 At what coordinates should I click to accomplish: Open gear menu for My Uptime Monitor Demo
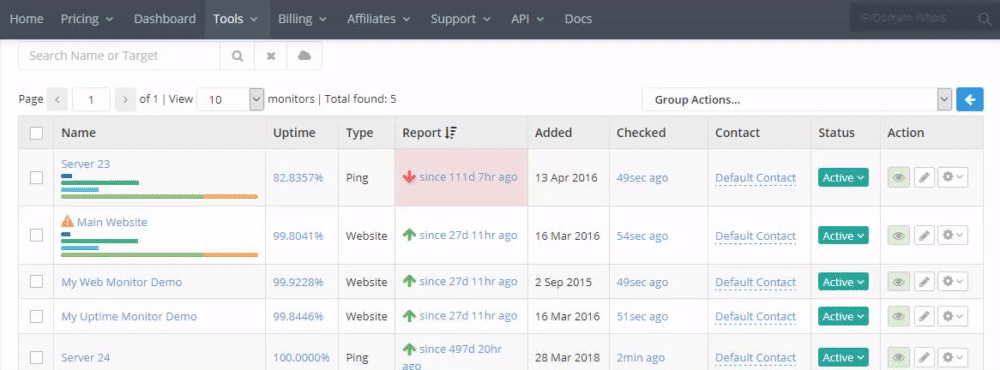953,316
